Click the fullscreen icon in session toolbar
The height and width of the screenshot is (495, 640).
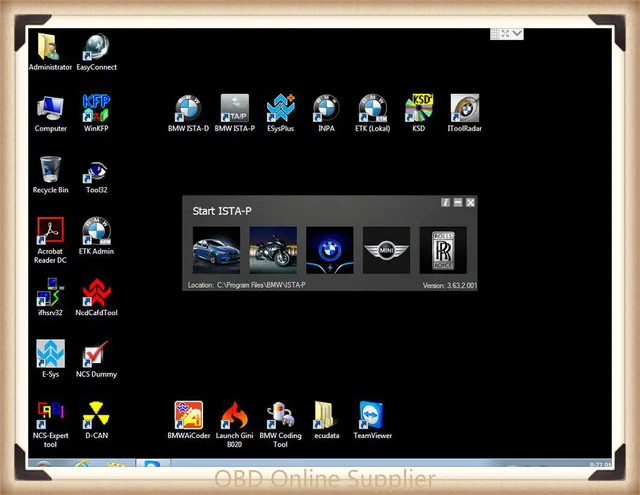pyautogui.click(x=505, y=33)
